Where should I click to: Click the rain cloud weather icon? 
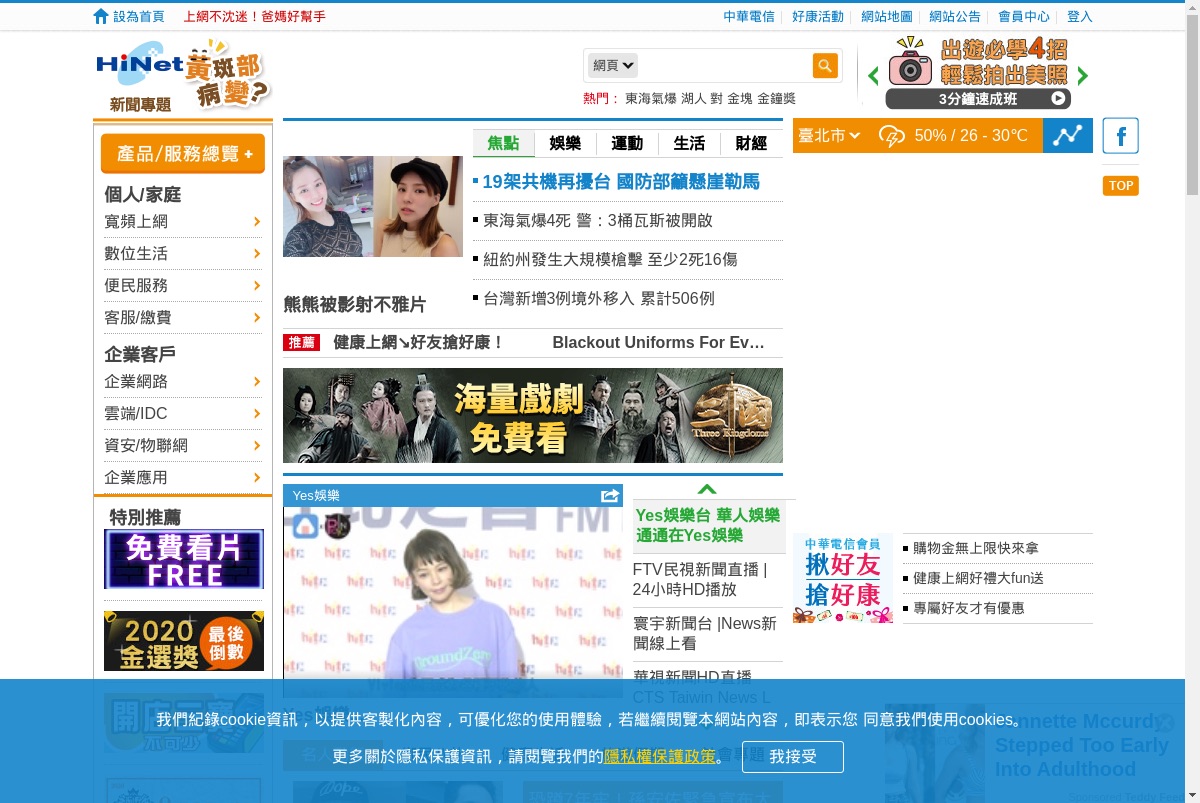pyautogui.click(x=891, y=136)
